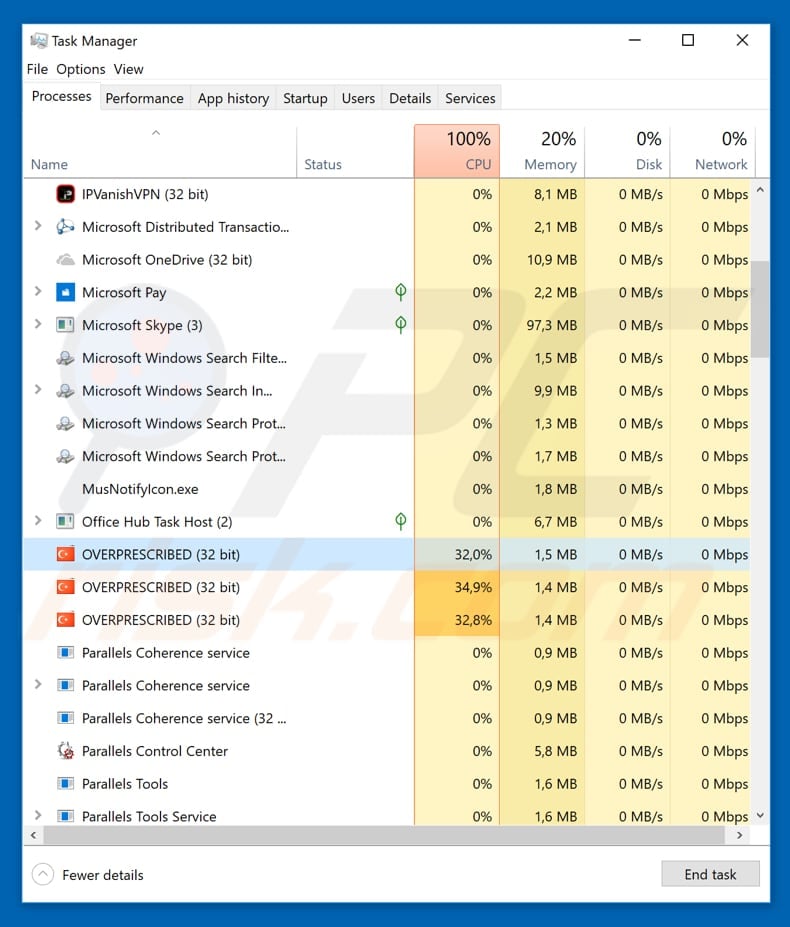Sort processes by Memory column
This screenshot has height=927, width=790.
(x=542, y=151)
